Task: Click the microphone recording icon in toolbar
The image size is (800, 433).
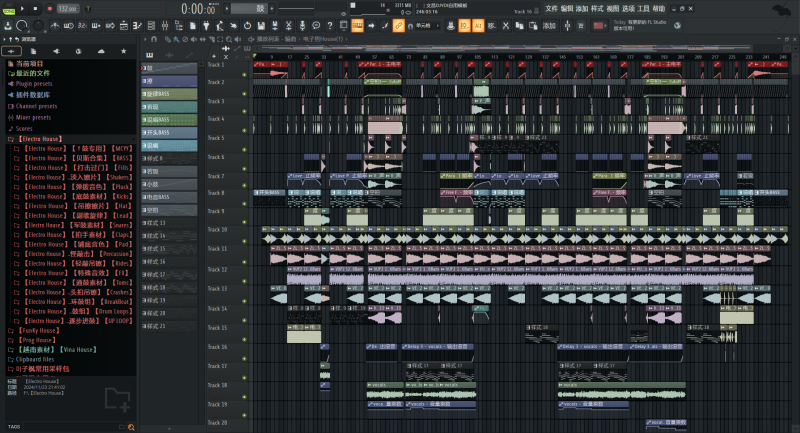Action: (302, 26)
